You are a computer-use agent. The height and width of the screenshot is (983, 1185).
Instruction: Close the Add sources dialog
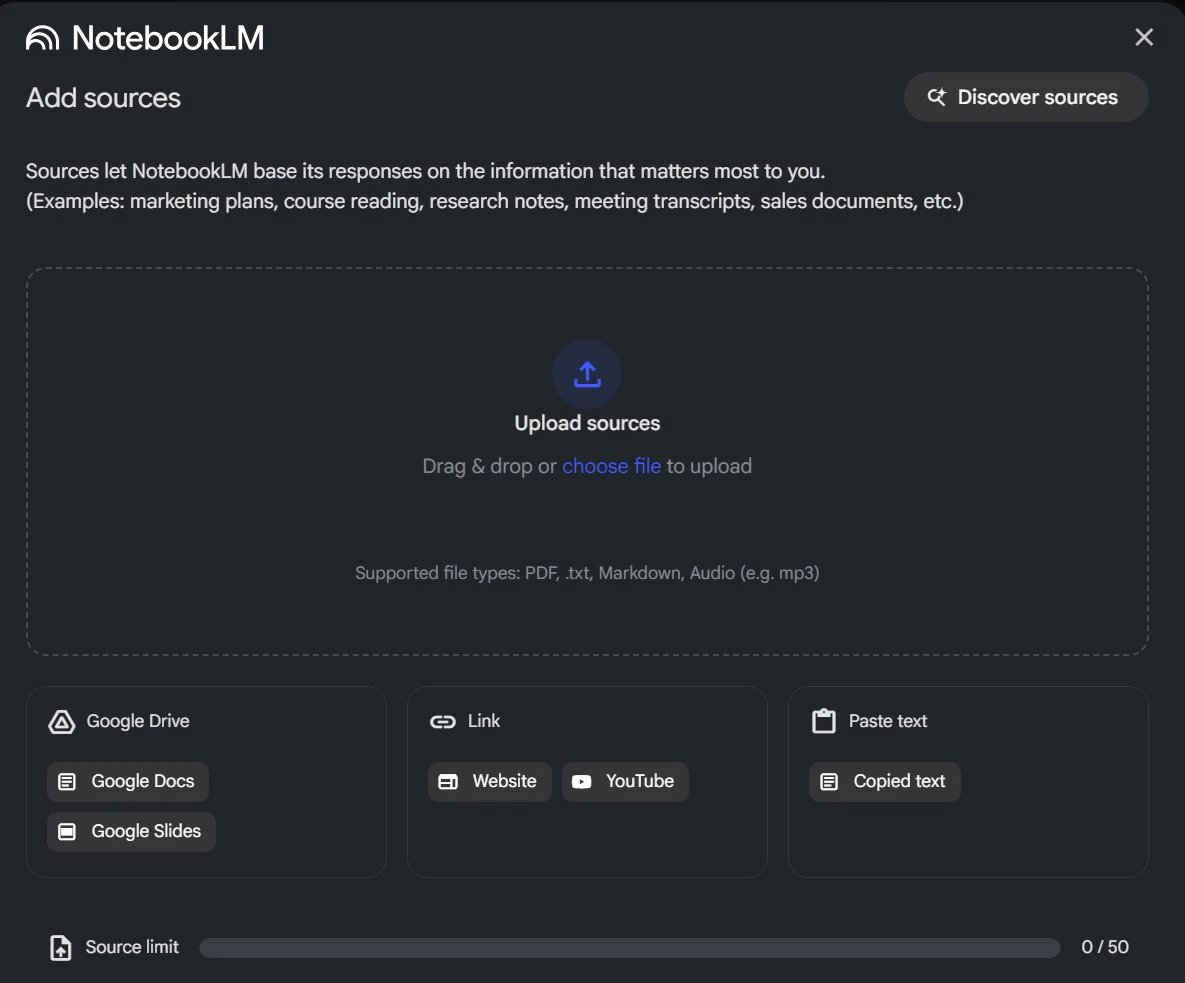1143,37
